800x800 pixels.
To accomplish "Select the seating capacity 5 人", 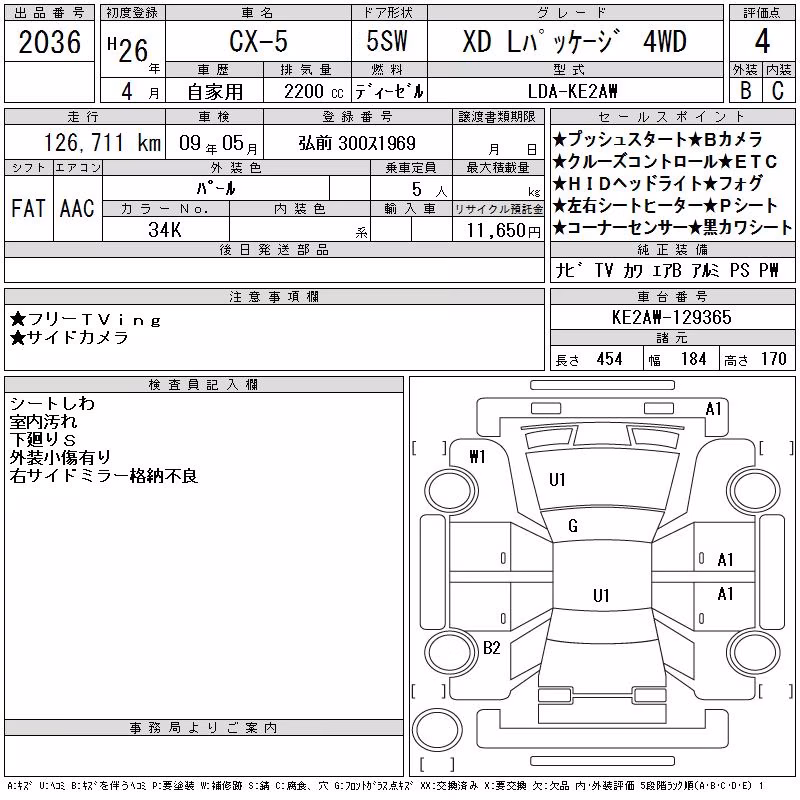I will [x=429, y=190].
